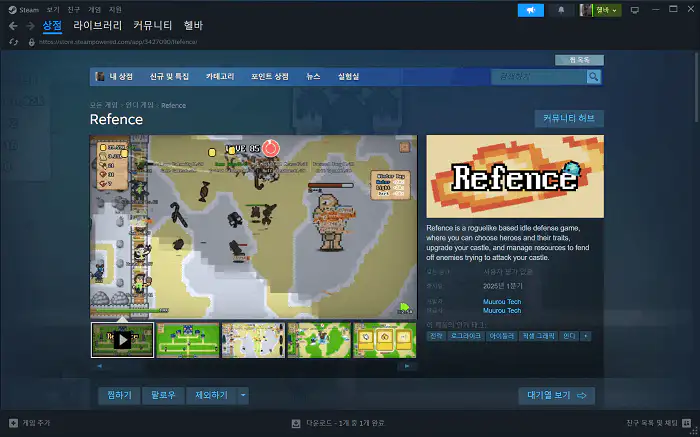Open 신규 및 특집 menu
Viewport: 700px width, 437px height.
point(169,77)
